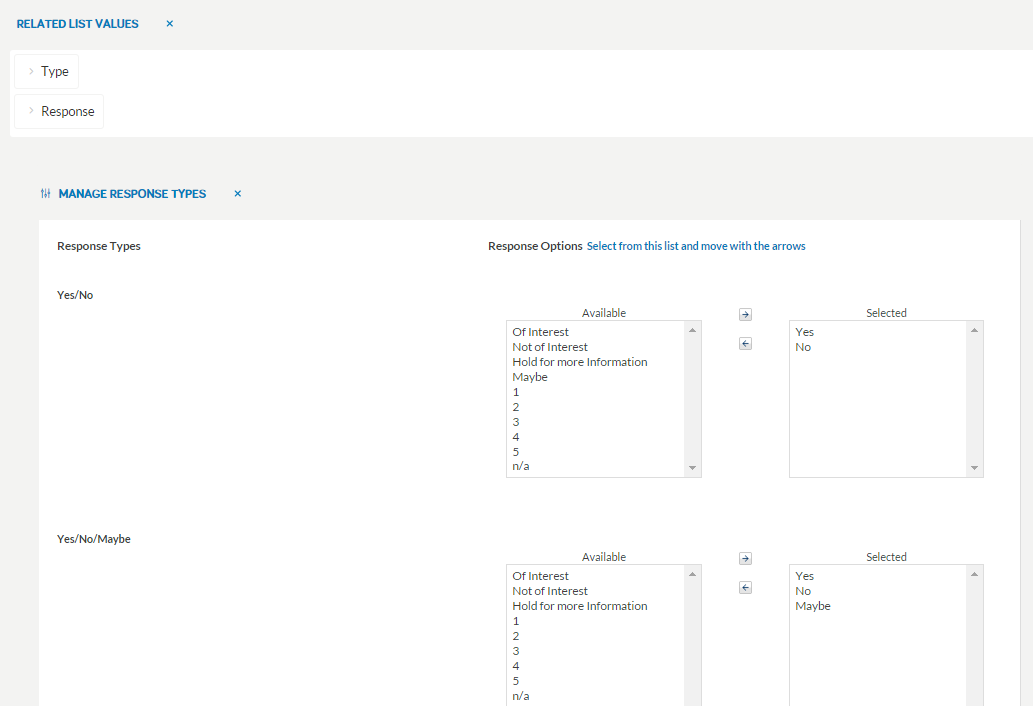Move option right in Yes/No/Maybe row

tap(745, 558)
